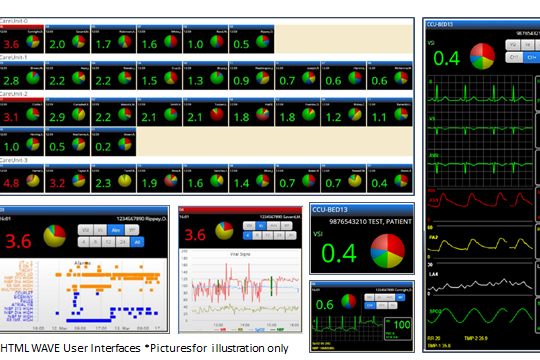Click the mostly red pie chart in the 2.1 tile
This screenshot has width=540, height=360.
[x=217, y=114]
